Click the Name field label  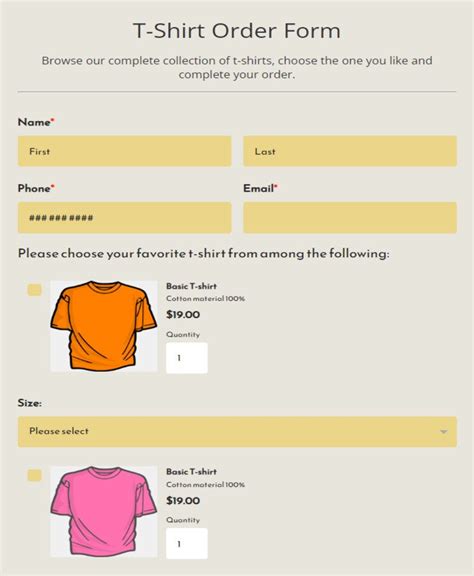click(36, 122)
